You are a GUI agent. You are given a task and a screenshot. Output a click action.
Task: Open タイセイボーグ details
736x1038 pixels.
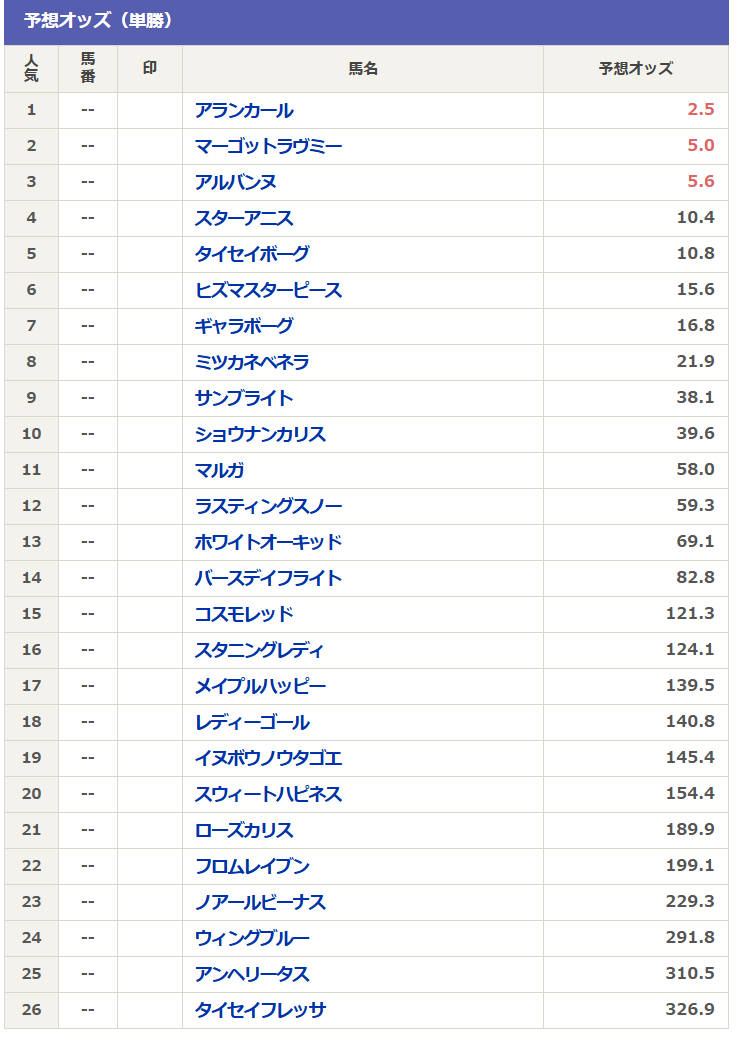tap(252, 254)
